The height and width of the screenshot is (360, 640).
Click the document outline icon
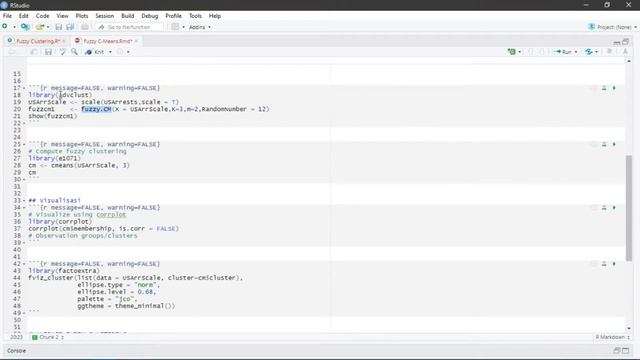[625, 52]
